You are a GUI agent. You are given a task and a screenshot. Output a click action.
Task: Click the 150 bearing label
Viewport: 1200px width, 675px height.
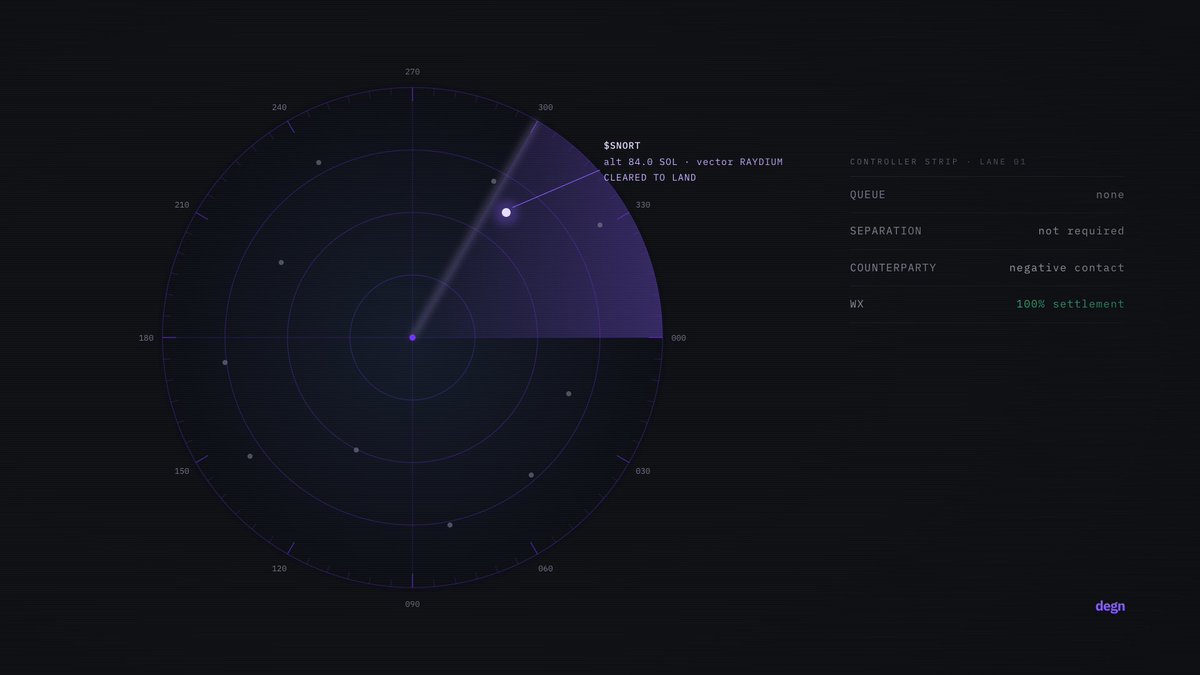coord(182,471)
